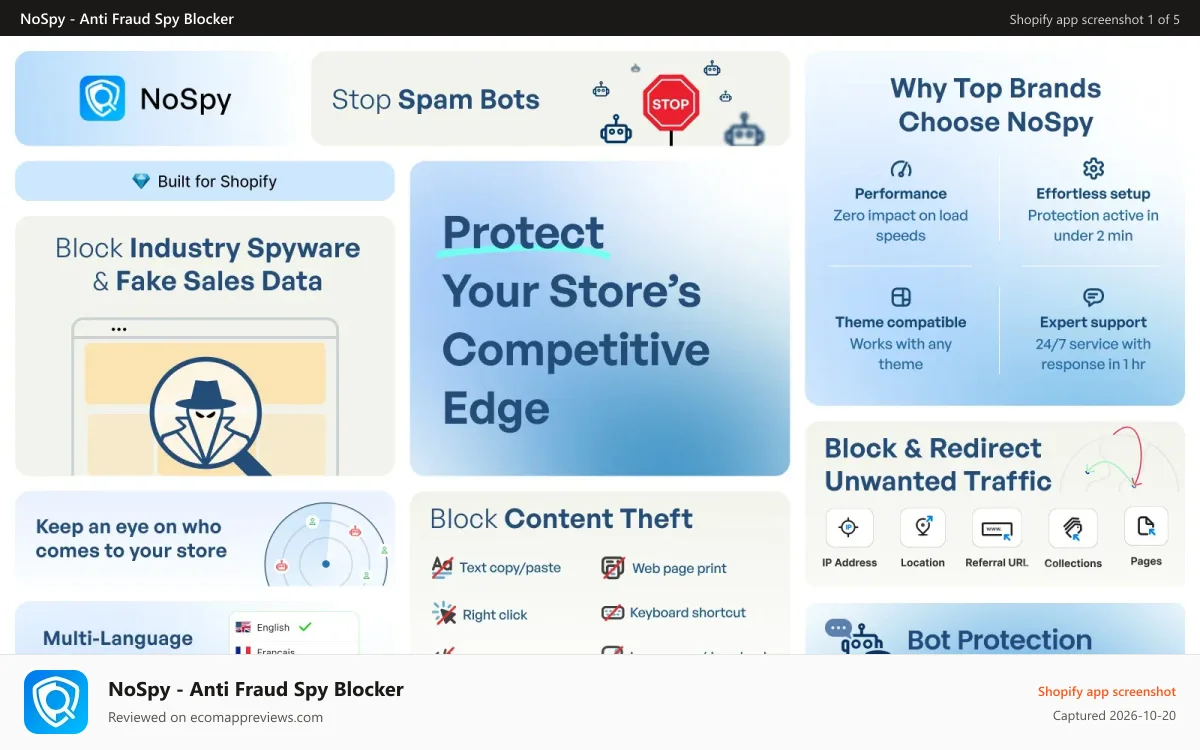Click the Web page print blocked icon
This screenshot has width=1200, height=750.
pos(613,568)
